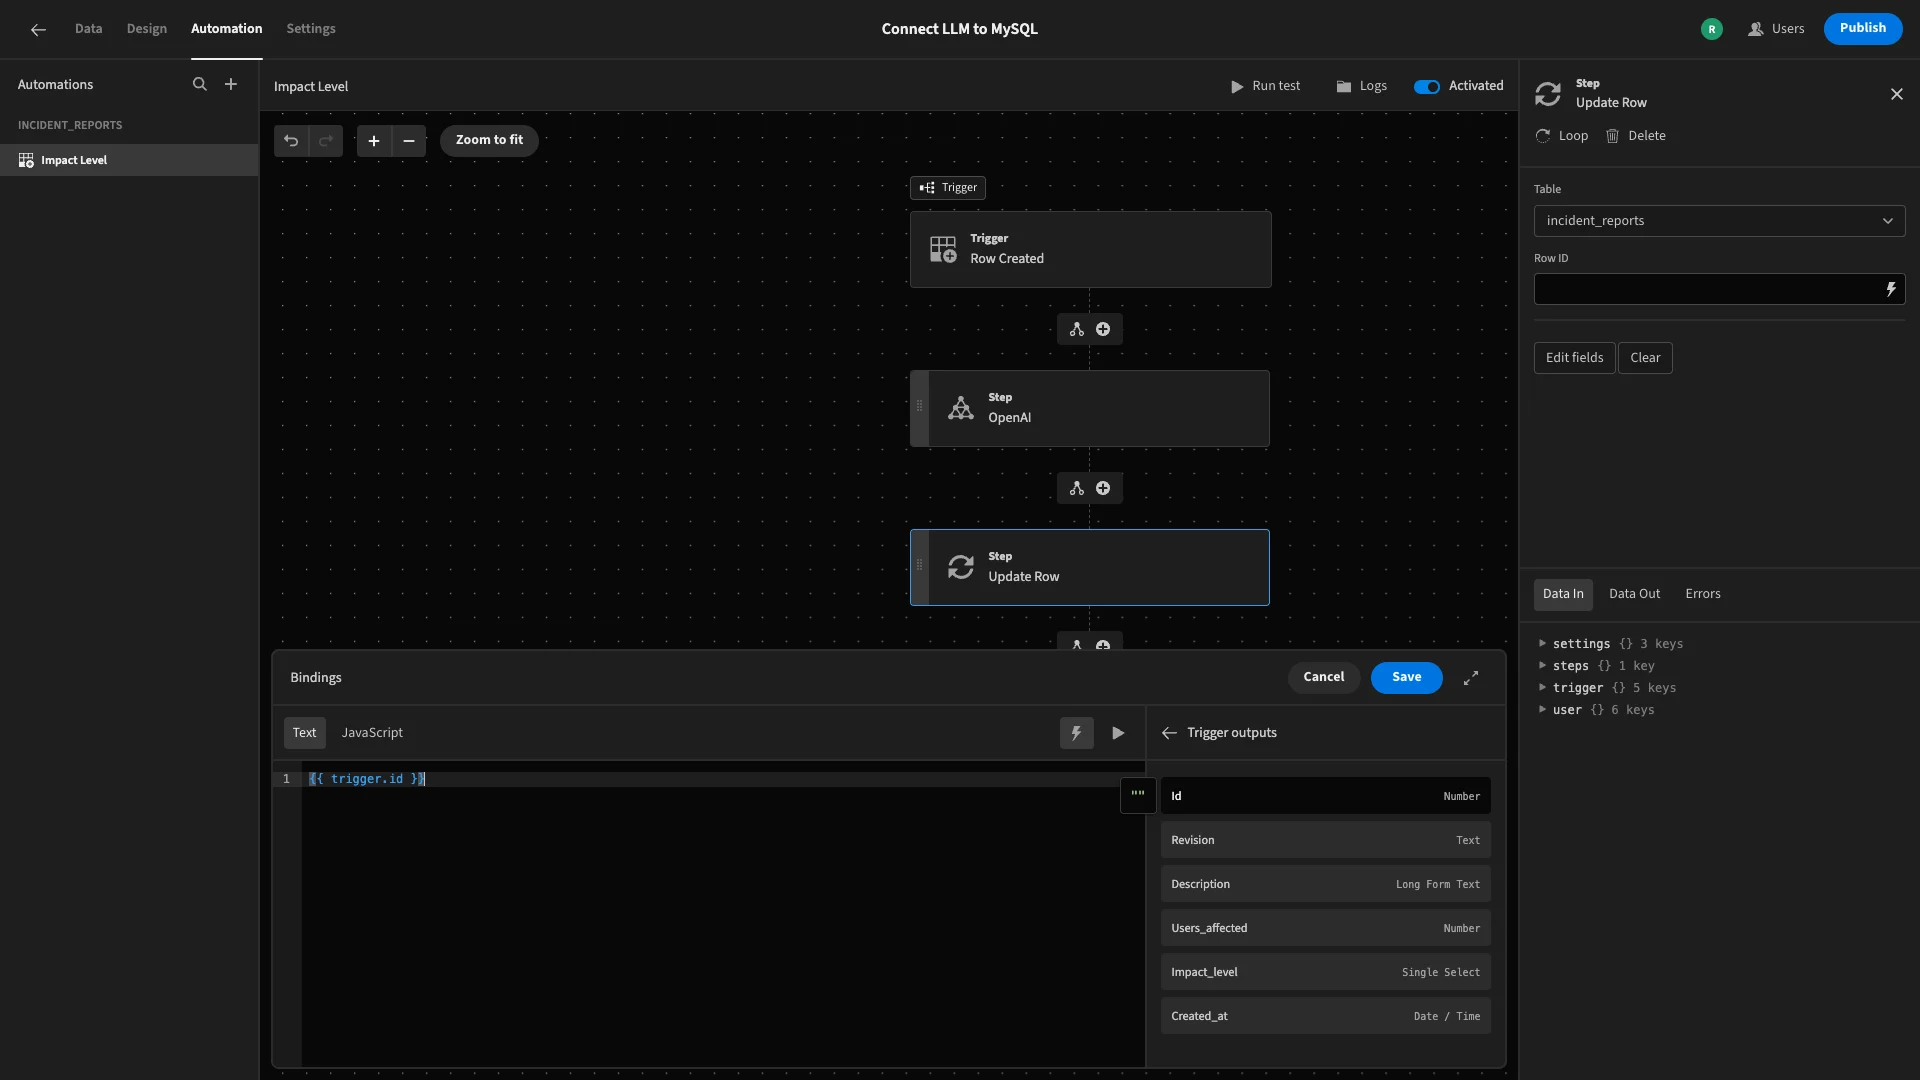Image resolution: width=1920 pixels, height=1080 pixels.
Task: Switch to the Data Out tab
Action: [1634, 594]
